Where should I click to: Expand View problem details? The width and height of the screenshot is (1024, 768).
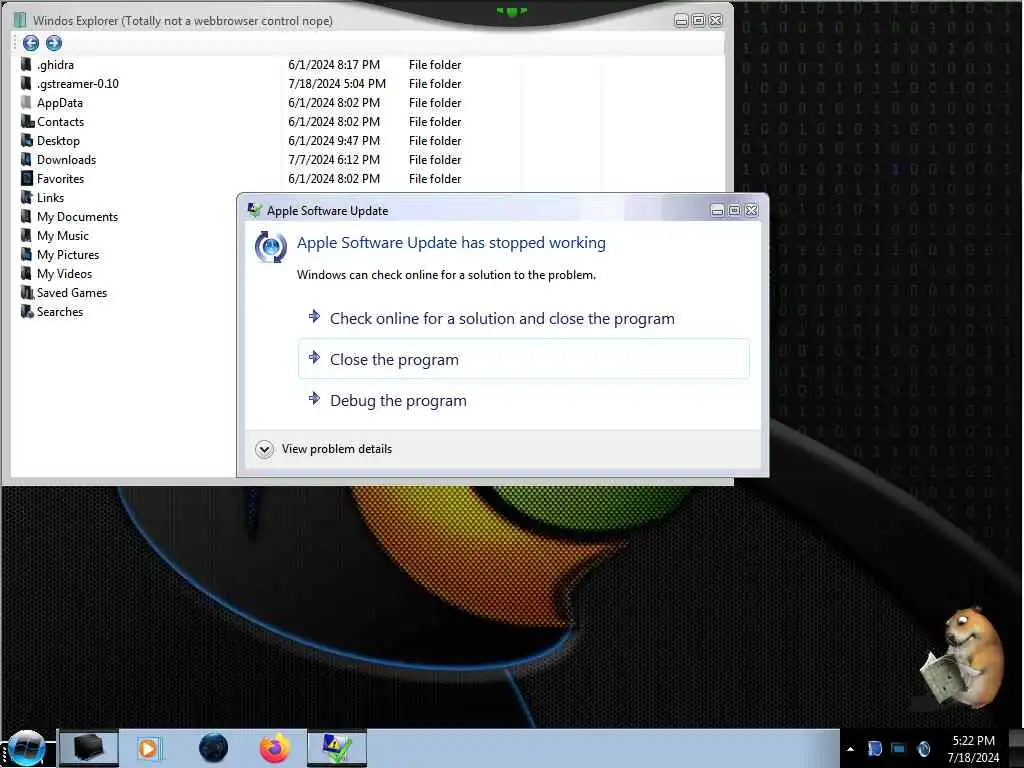pos(324,449)
